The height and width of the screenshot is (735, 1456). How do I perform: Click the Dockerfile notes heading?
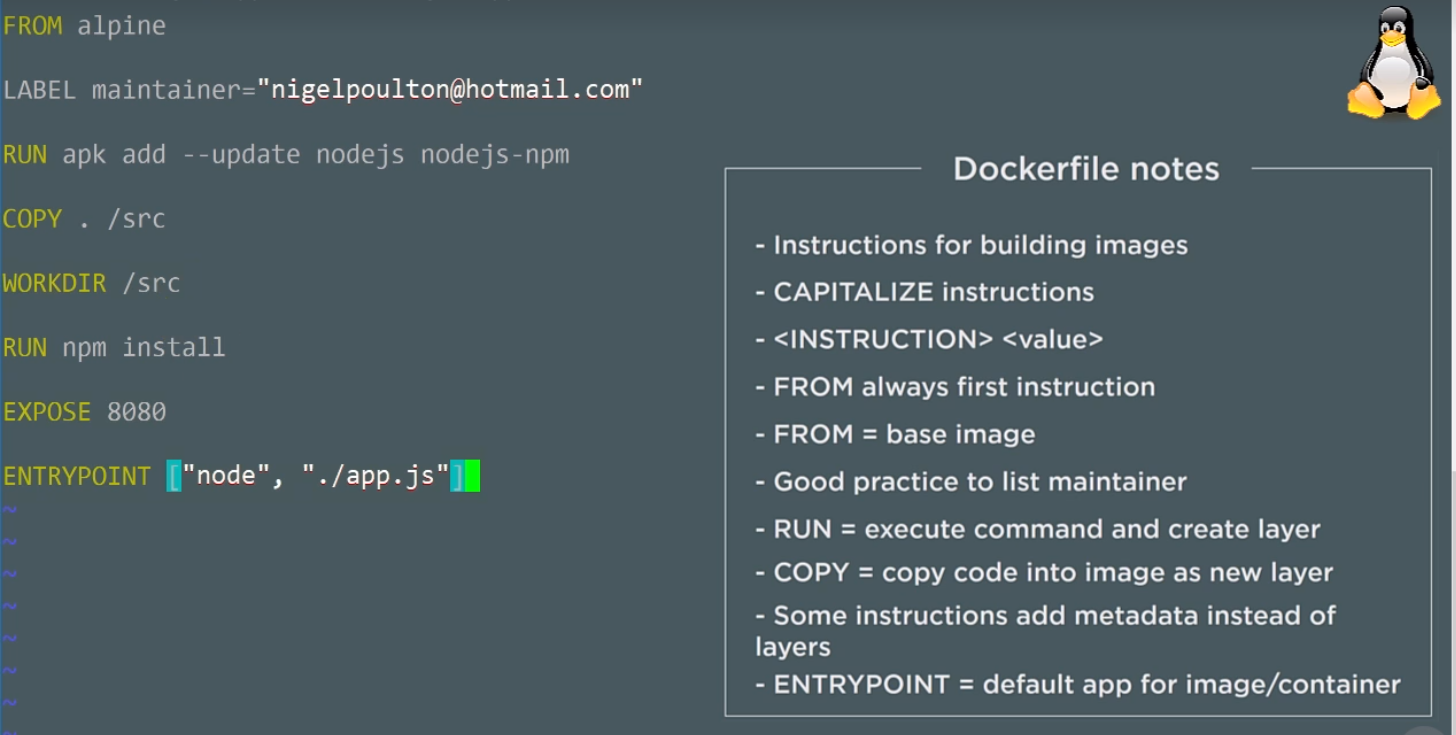pos(1086,169)
